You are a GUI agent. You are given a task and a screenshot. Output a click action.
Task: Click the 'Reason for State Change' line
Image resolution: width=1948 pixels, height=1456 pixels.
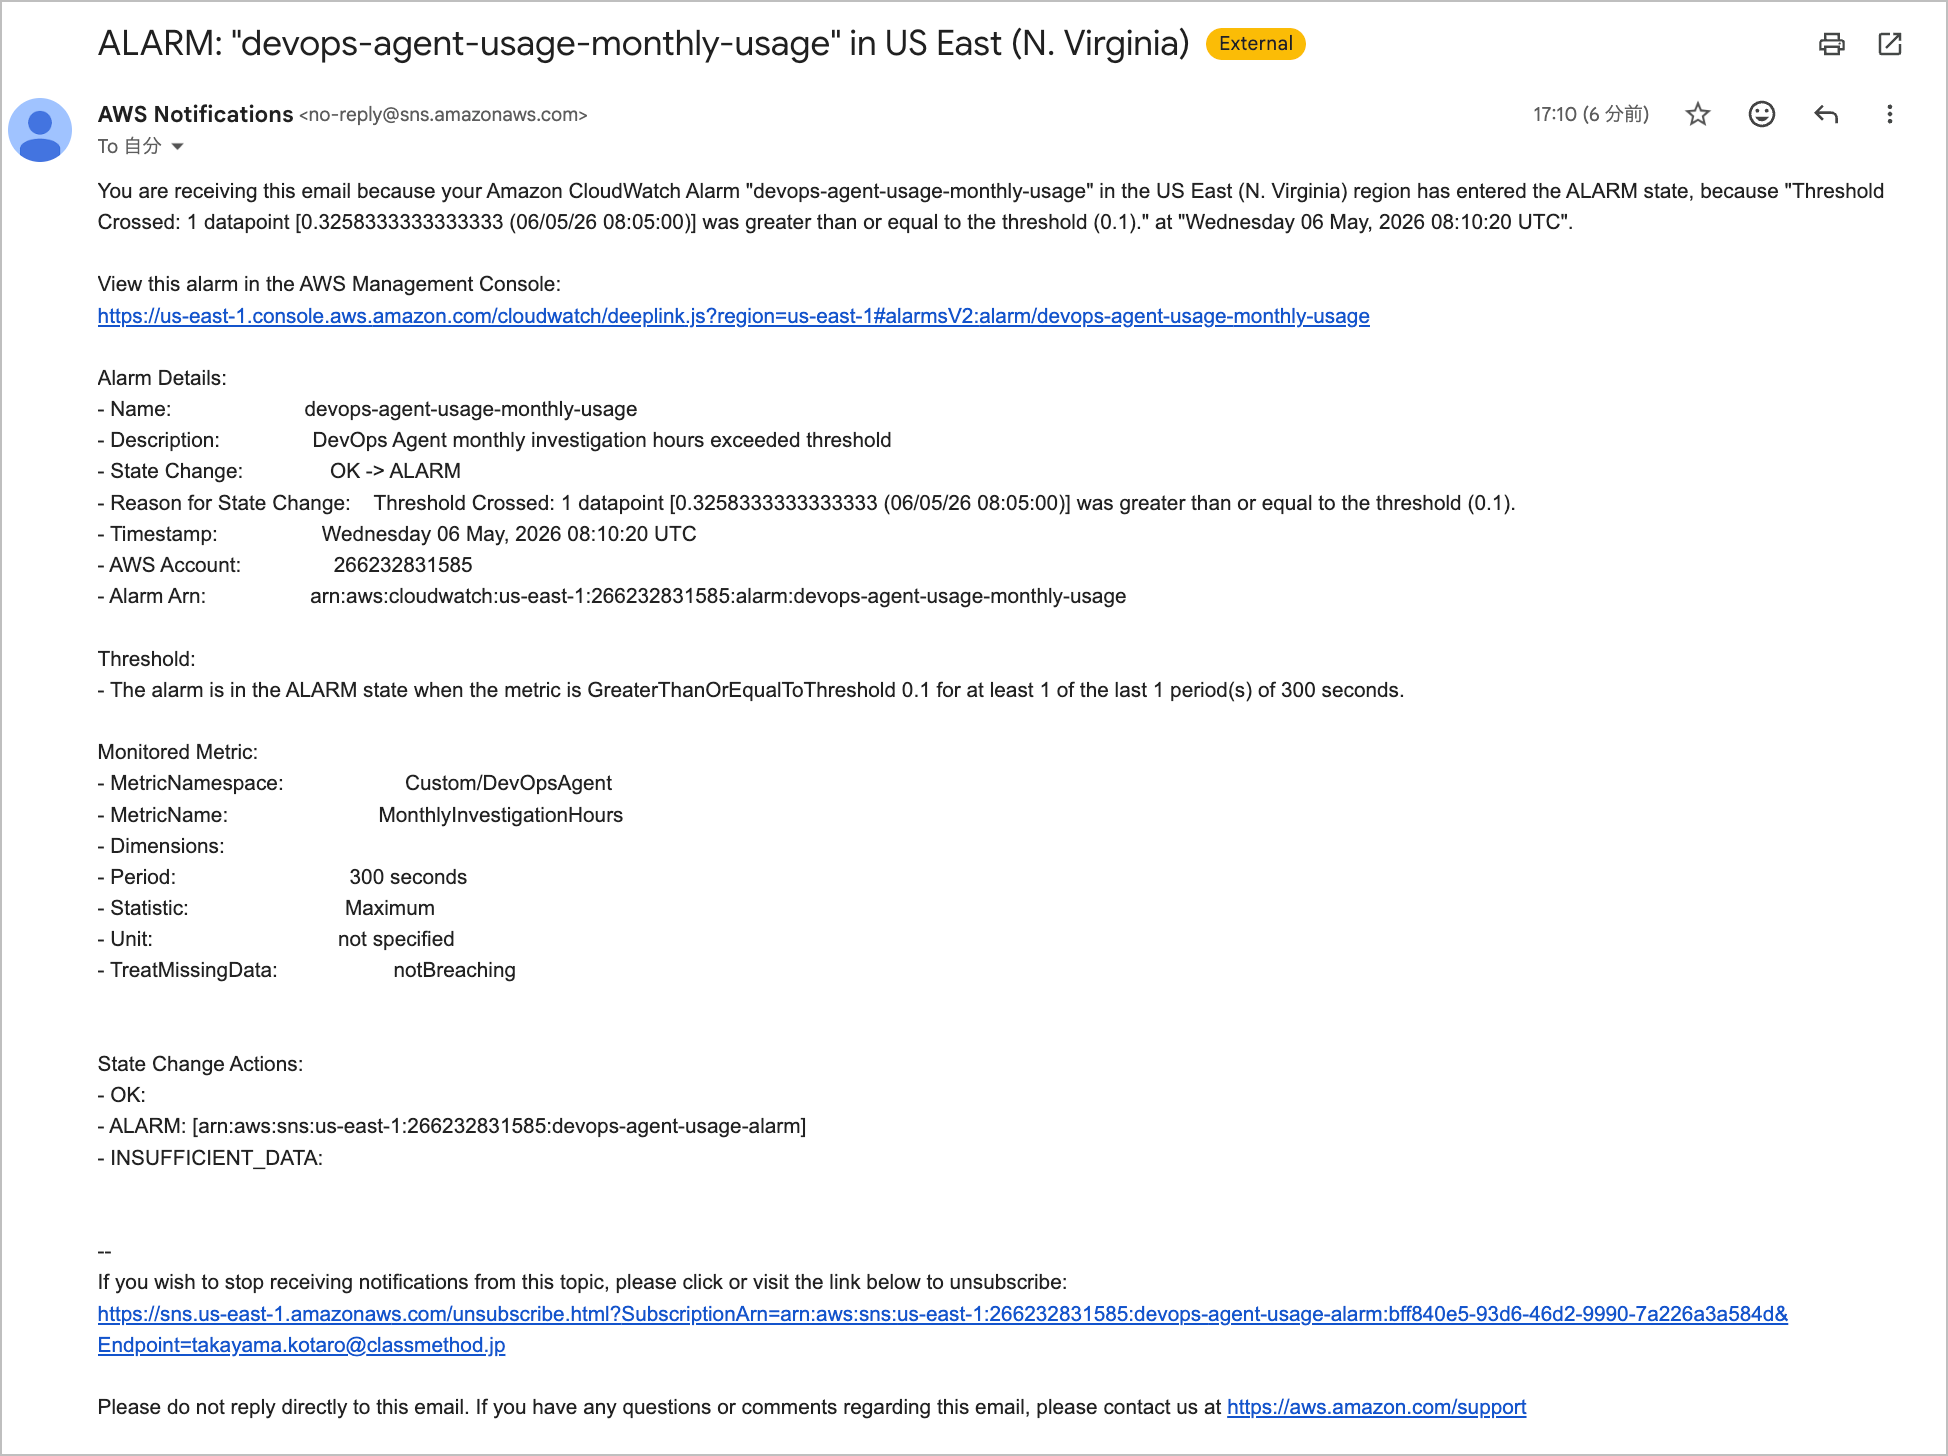point(806,503)
